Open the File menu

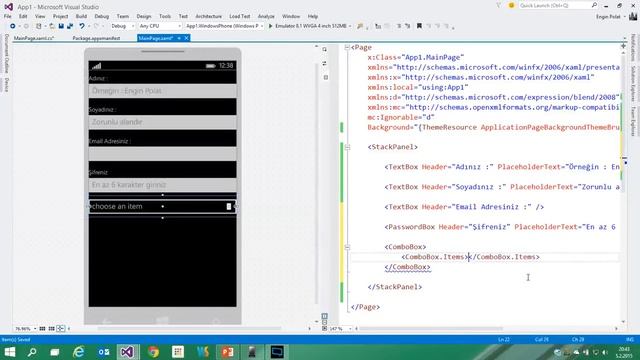(7, 16)
